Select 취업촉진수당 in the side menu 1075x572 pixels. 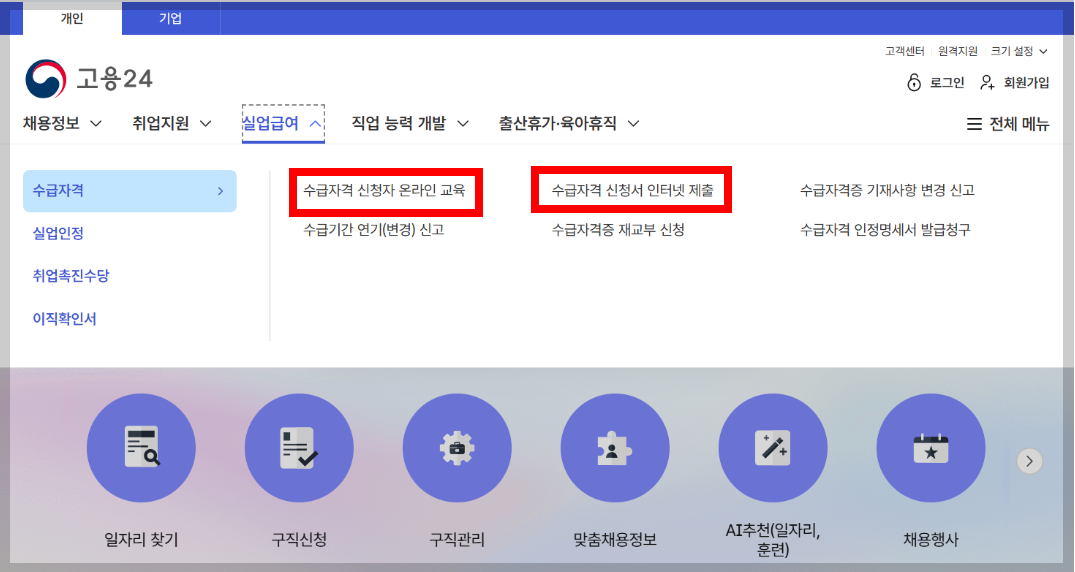tap(71, 276)
